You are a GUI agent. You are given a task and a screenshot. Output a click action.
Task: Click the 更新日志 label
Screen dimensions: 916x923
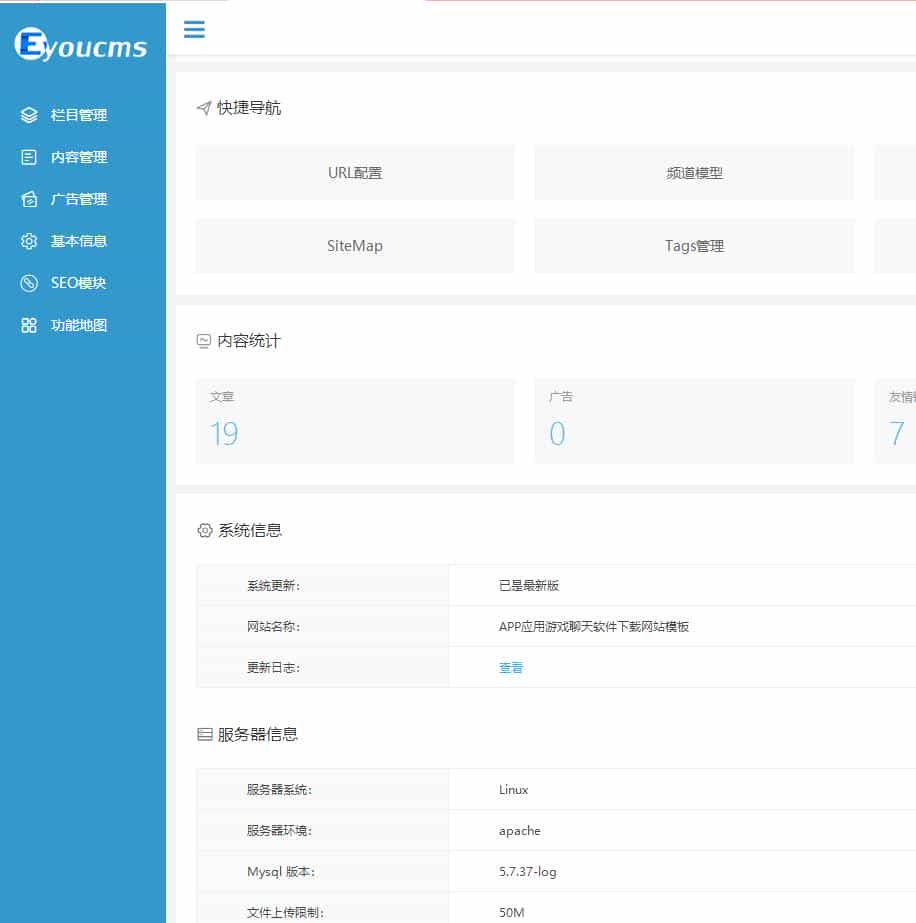(x=273, y=668)
